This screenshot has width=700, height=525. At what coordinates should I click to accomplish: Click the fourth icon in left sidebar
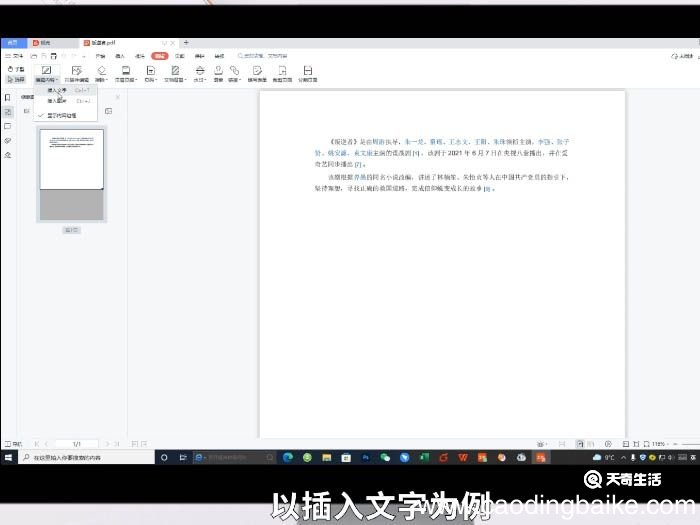click(x=8, y=141)
